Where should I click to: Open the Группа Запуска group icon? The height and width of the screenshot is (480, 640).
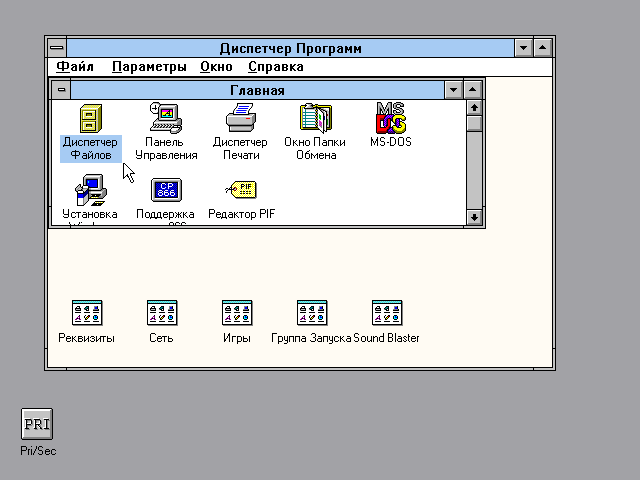click(x=312, y=313)
